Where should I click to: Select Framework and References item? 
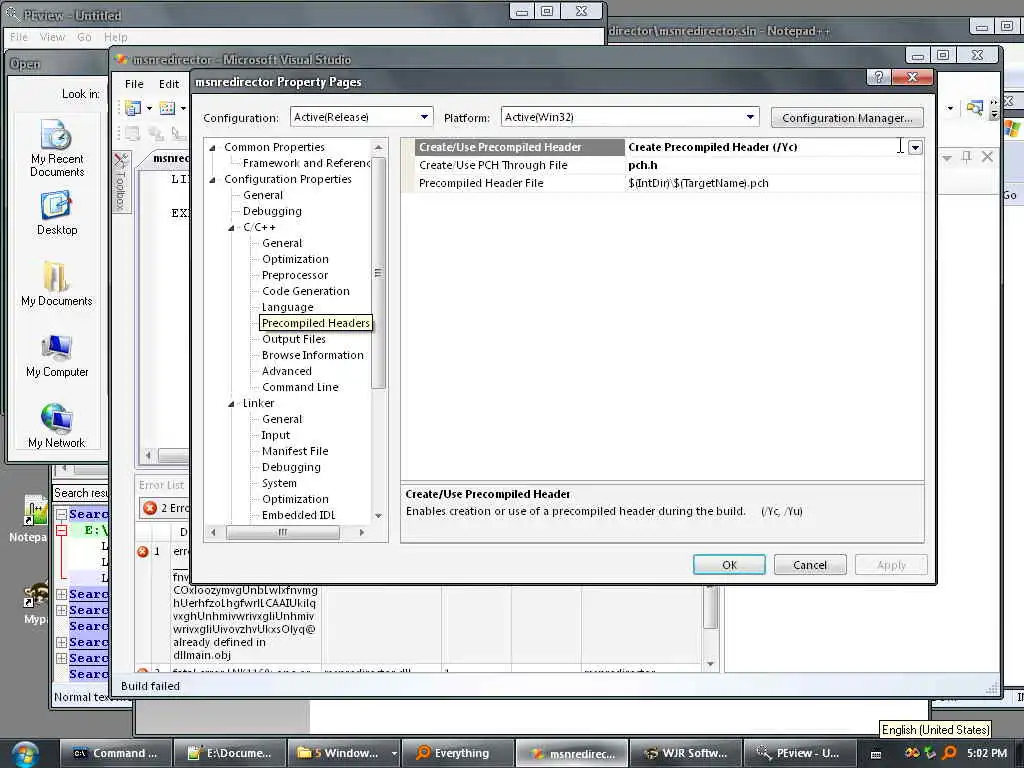tap(306, 163)
